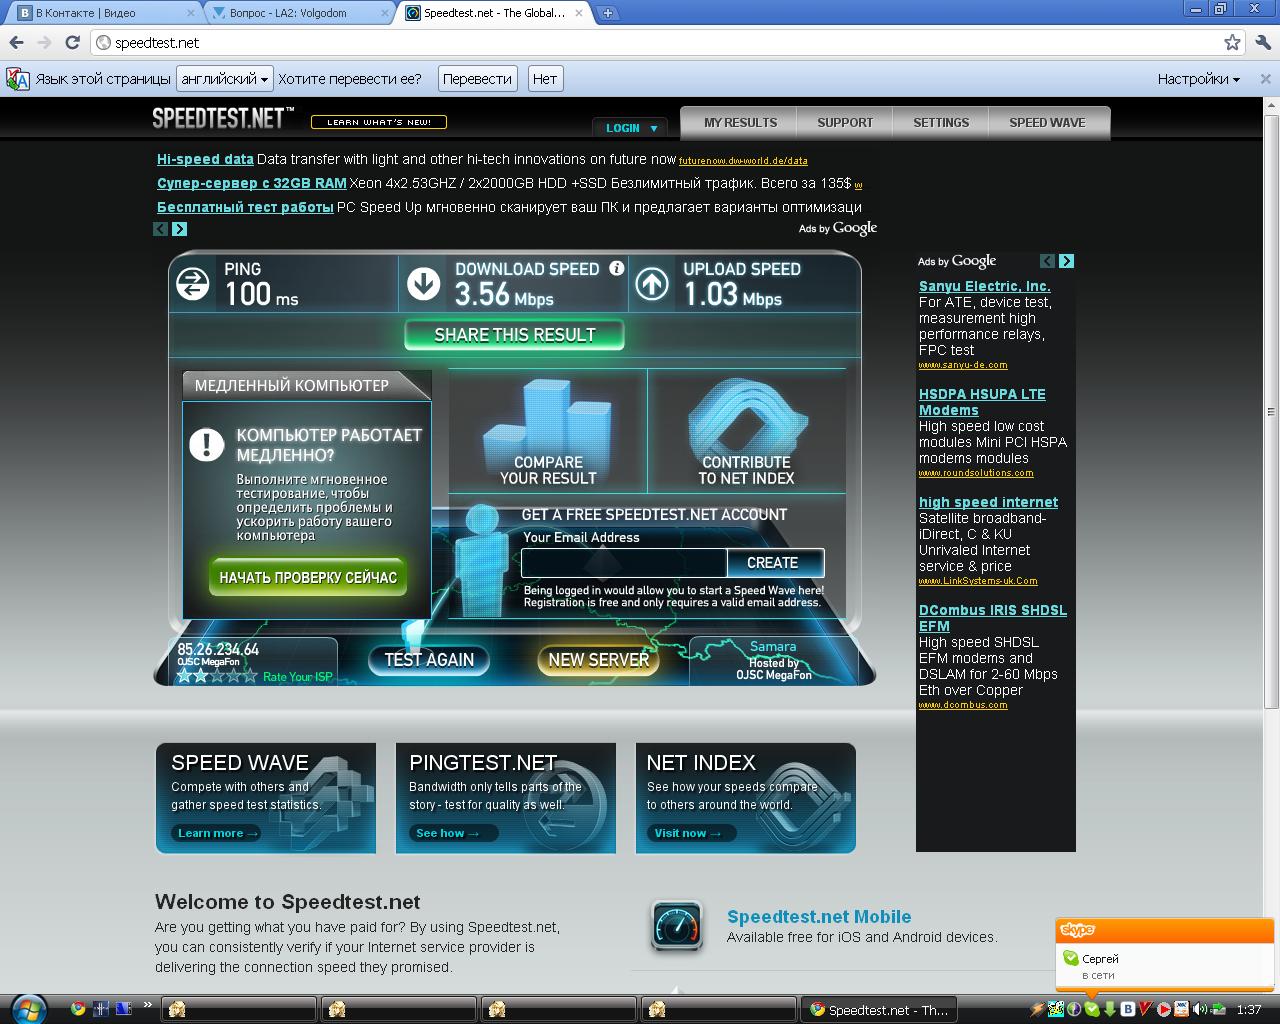Click the Speedtest.net logo
The height and width of the screenshot is (1024, 1280).
(223, 119)
